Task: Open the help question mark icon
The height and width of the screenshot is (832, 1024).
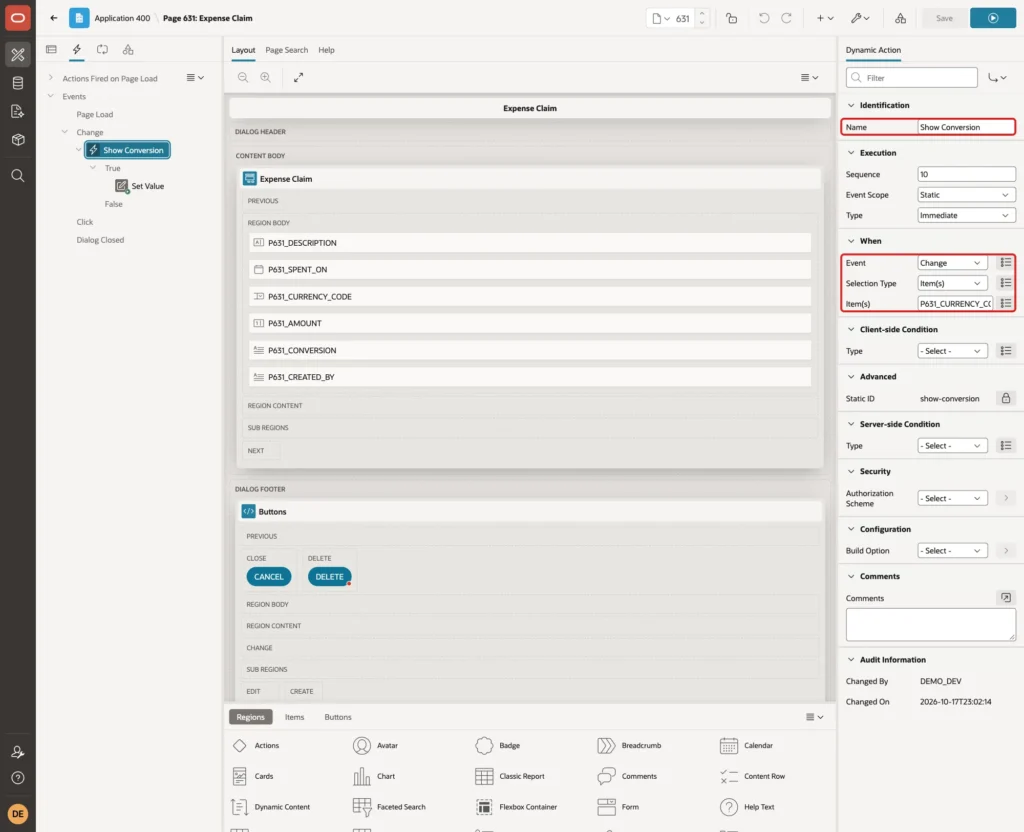Action: (x=18, y=778)
